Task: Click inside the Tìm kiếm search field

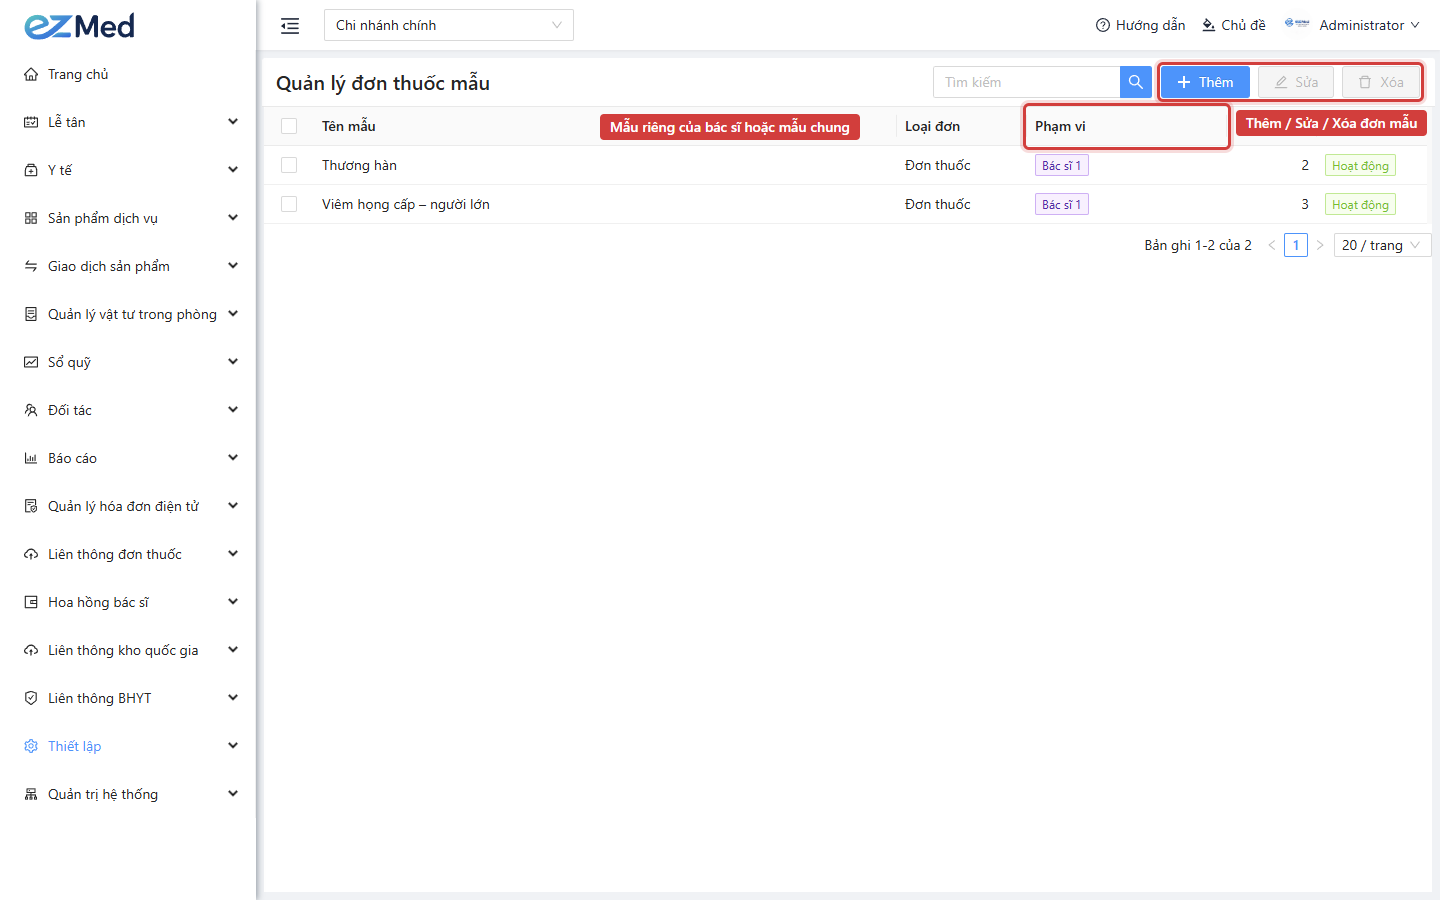Action: (1027, 82)
